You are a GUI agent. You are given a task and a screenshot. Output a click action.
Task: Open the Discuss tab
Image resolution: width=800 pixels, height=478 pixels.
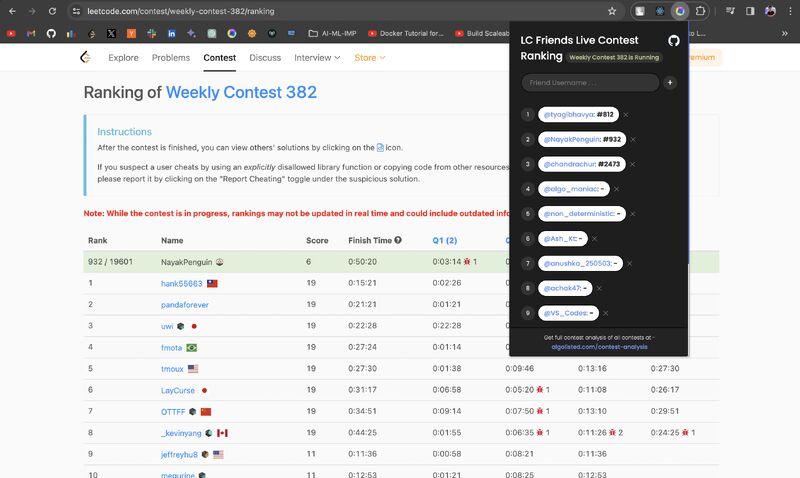[265, 58]
